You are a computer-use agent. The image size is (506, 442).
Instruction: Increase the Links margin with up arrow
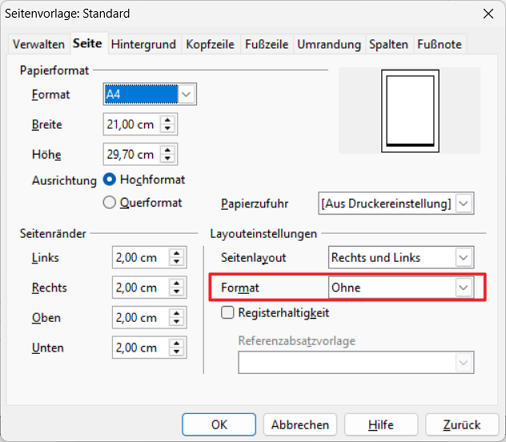tap(177, 253)
